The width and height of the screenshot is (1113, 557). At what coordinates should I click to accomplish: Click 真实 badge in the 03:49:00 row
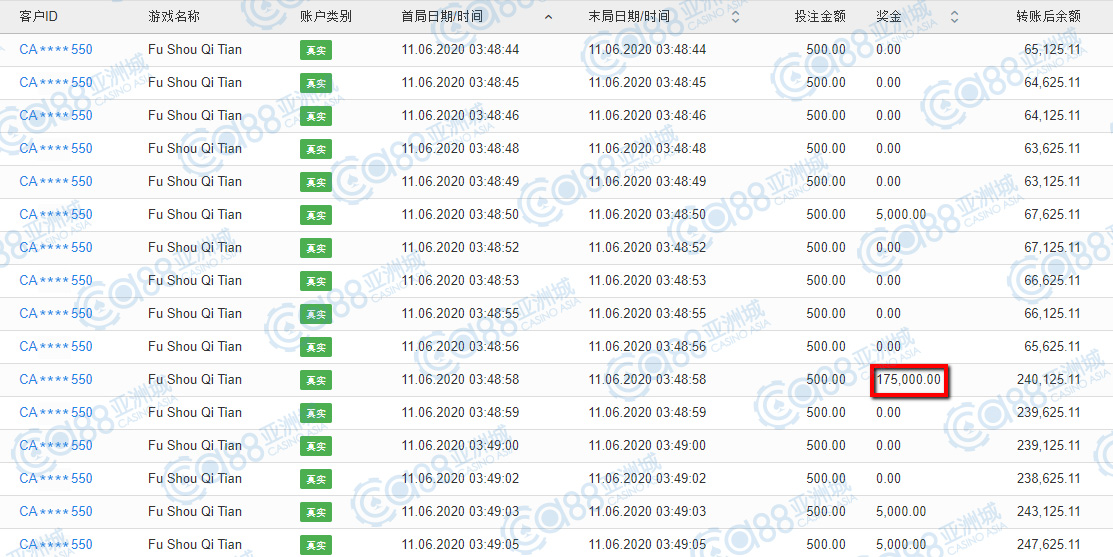point(315,446)
